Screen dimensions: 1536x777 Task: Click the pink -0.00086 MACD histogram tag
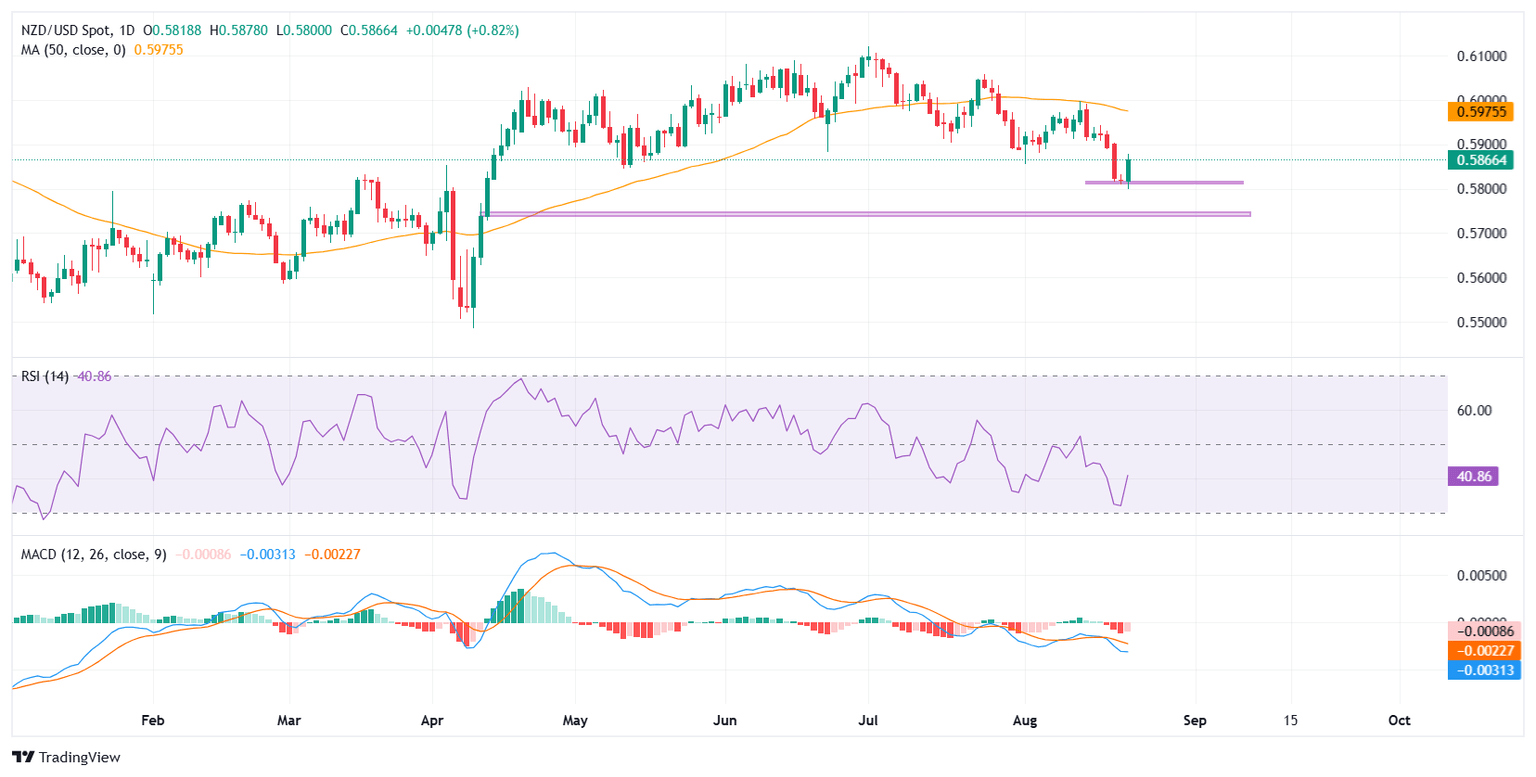point(1483,631)
